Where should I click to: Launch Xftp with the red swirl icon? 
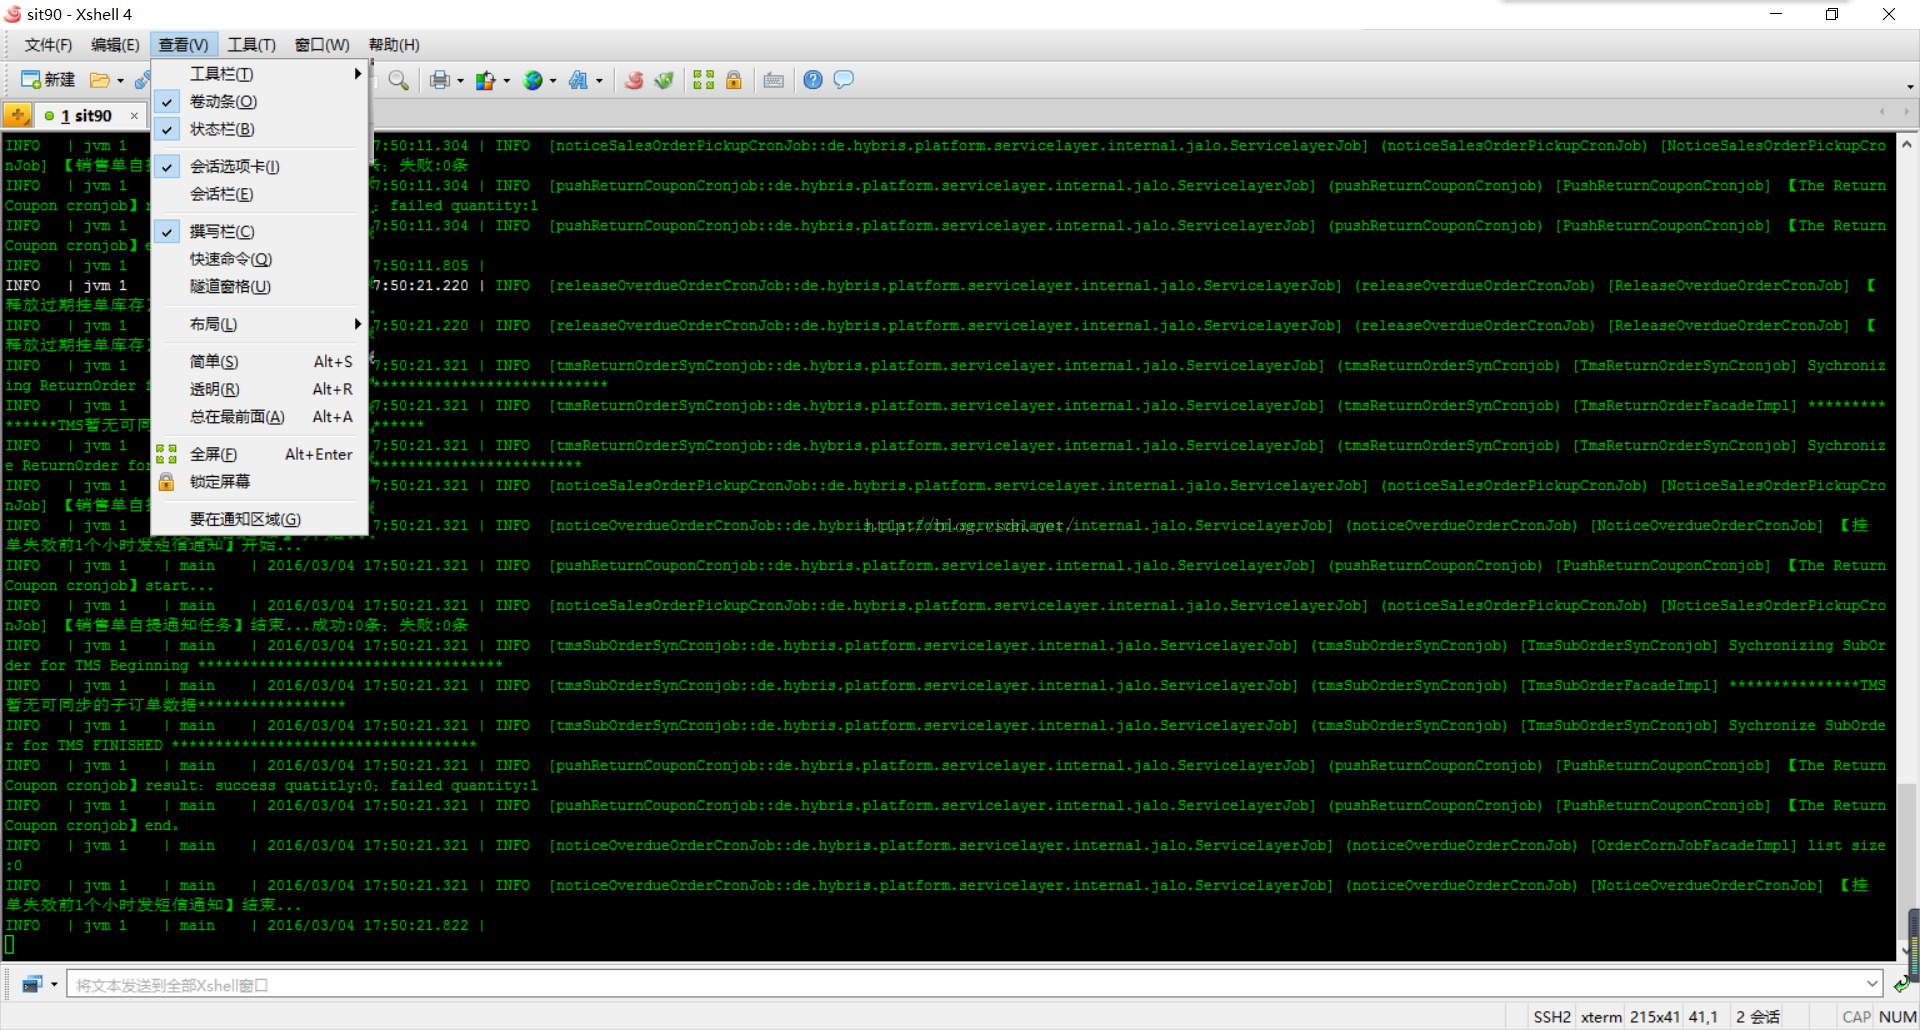634,80
